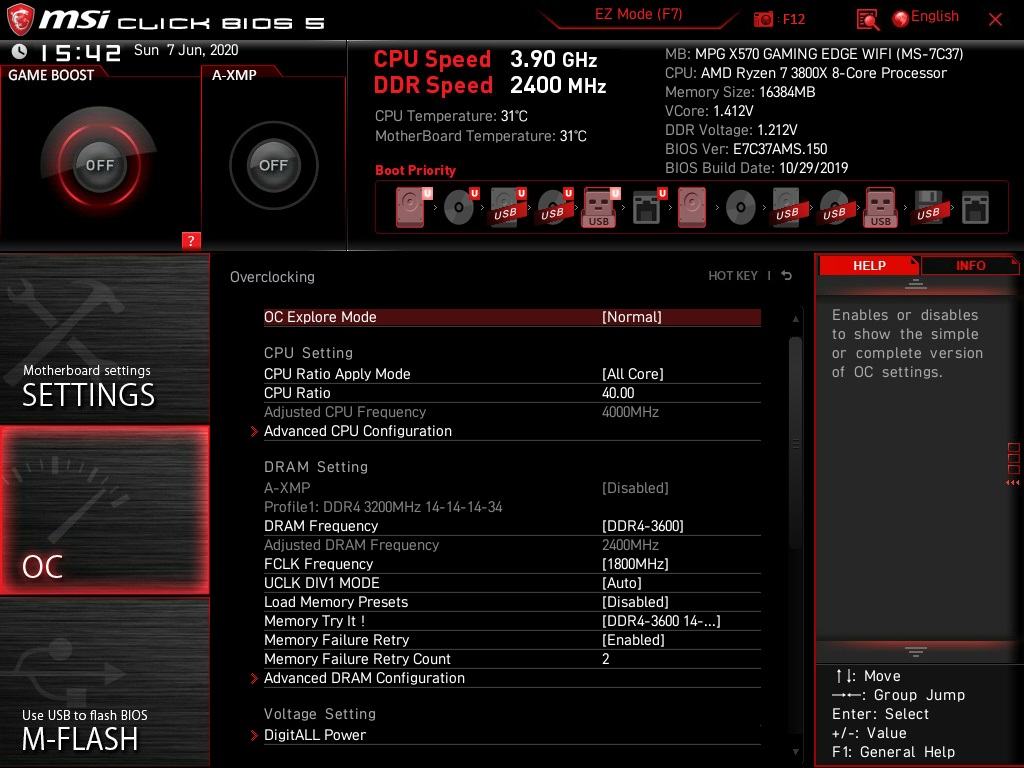Click the clock icon beside the time
The width and height of the screenshot is (1024, 768).
point(20,51)
